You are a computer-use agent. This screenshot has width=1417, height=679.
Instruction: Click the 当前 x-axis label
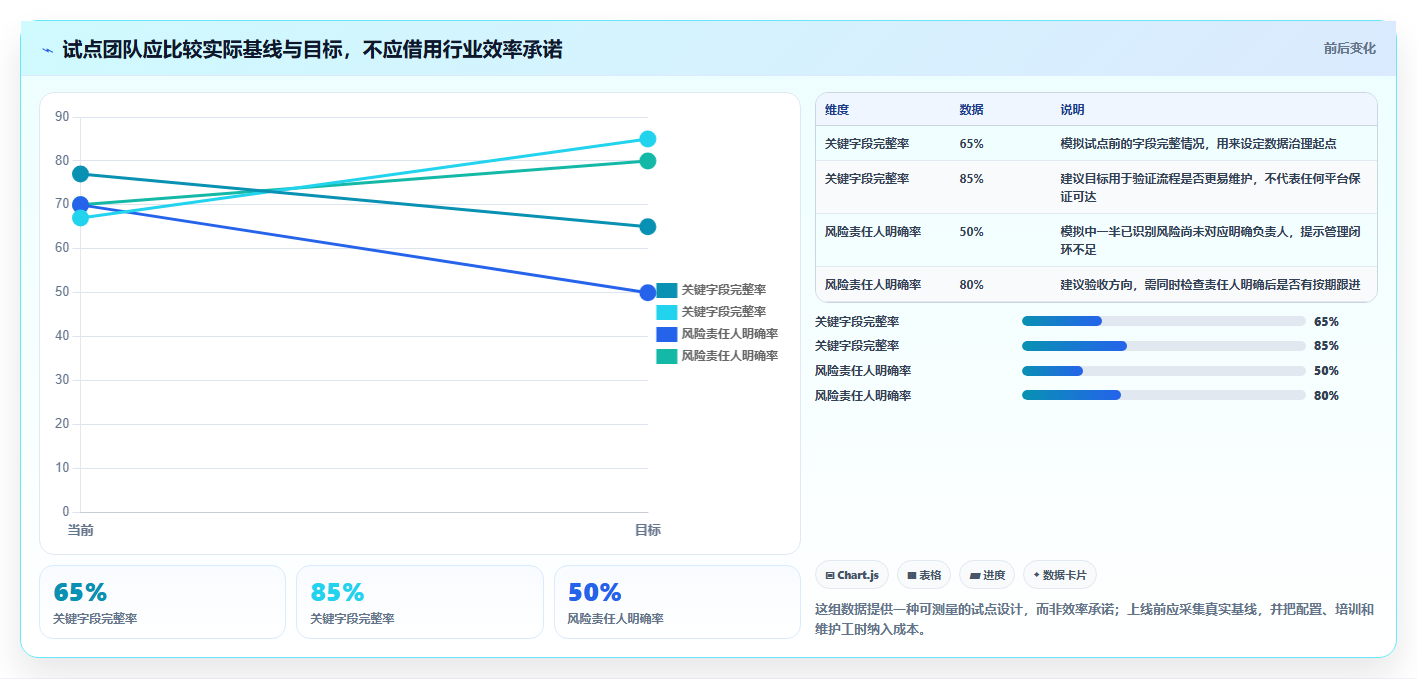pos(81,530)
